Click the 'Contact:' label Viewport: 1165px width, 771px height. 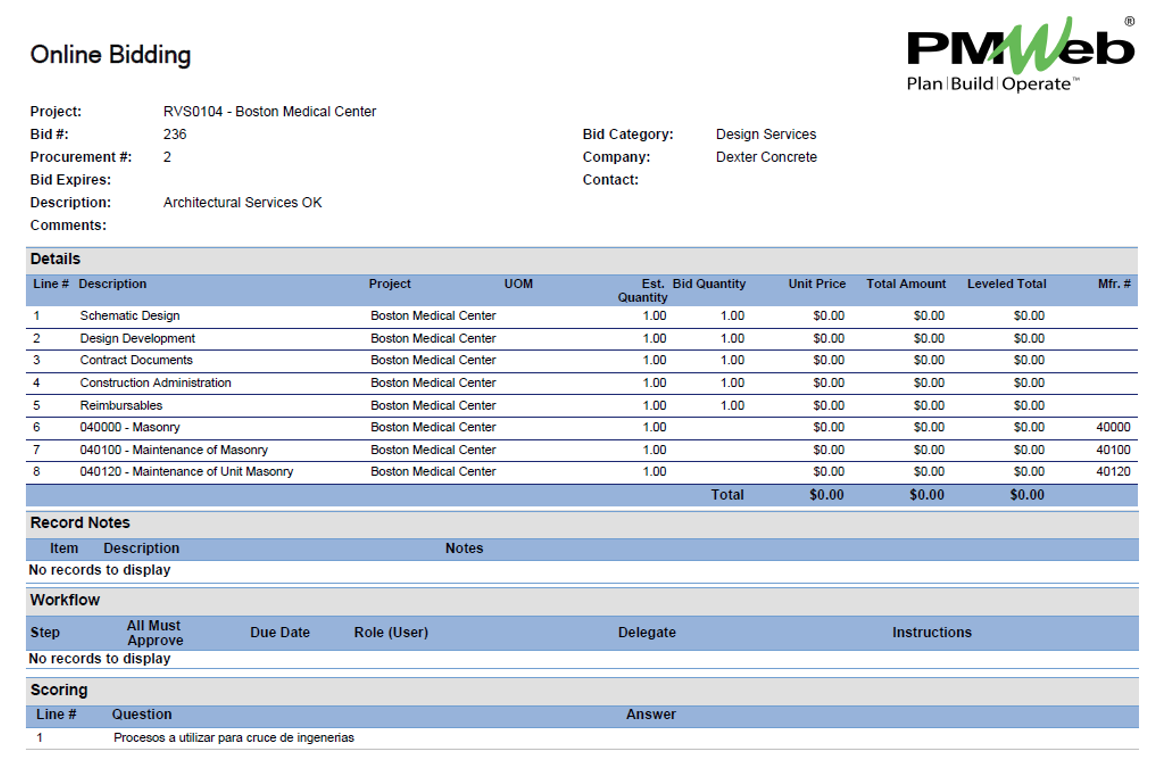coord(611,180)
